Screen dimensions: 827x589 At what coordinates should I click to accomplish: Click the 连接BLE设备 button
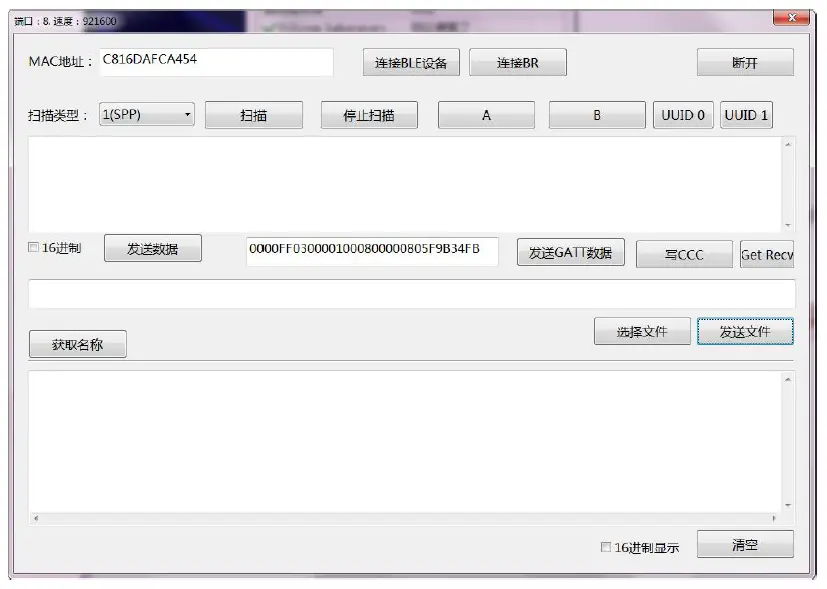coord(411,62)
